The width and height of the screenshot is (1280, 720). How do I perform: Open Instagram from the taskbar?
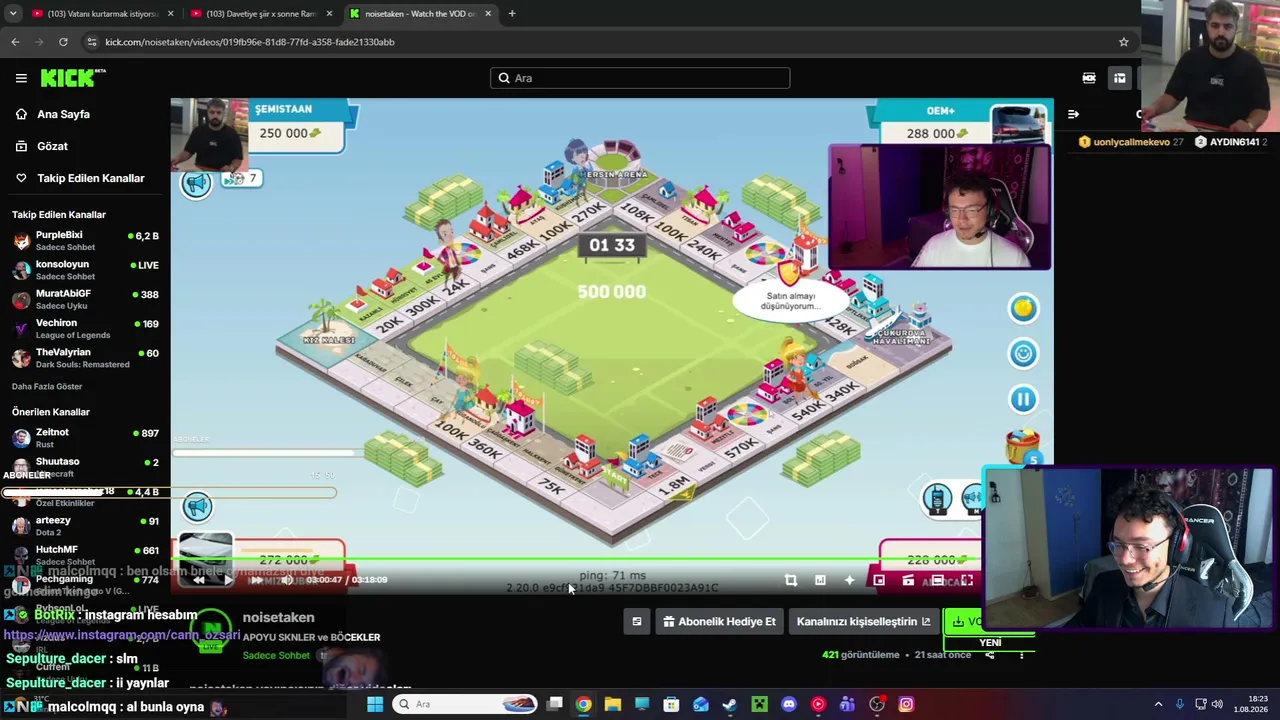coord(906,704)
